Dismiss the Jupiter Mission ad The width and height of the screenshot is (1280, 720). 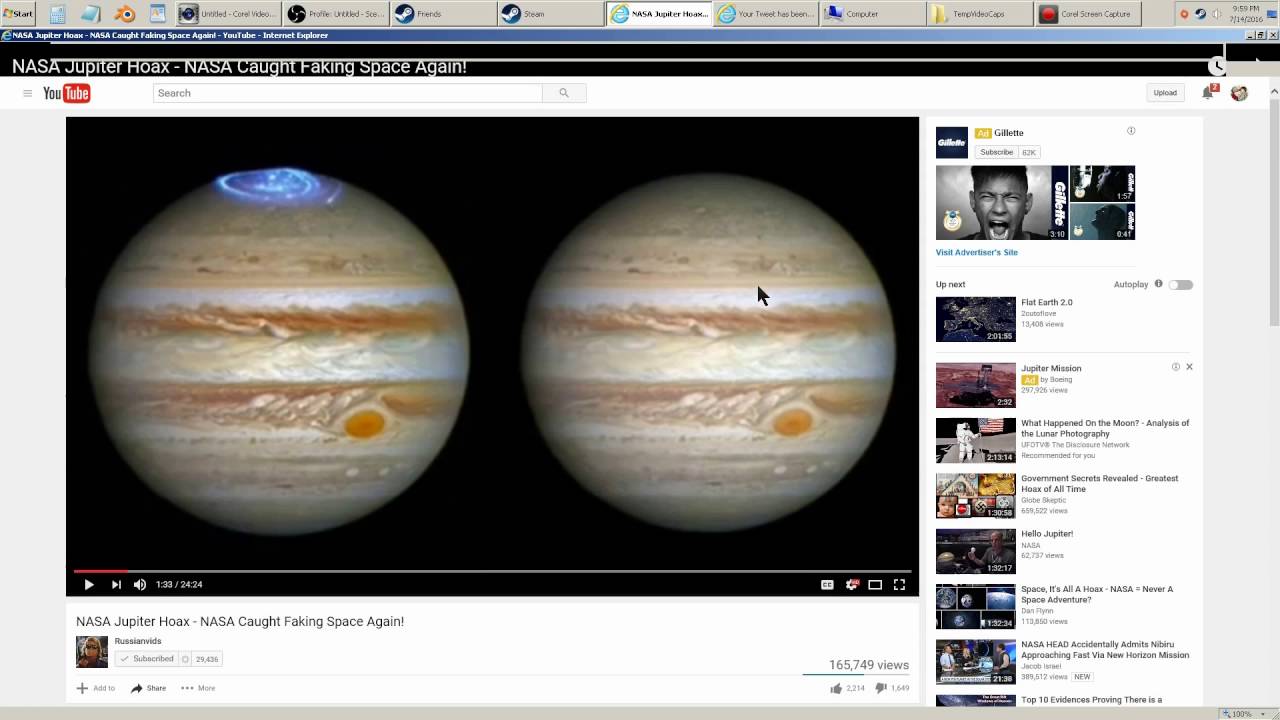coord(1189,367)
